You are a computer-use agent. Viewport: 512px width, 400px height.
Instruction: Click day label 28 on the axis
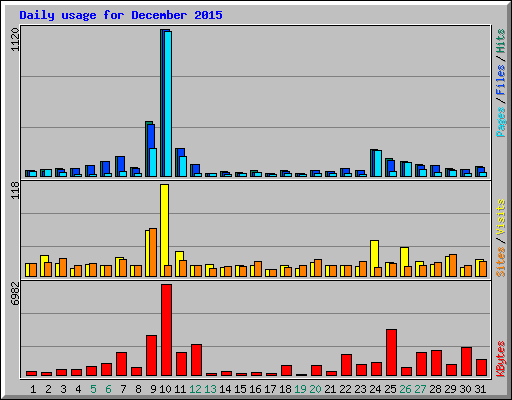435,389
